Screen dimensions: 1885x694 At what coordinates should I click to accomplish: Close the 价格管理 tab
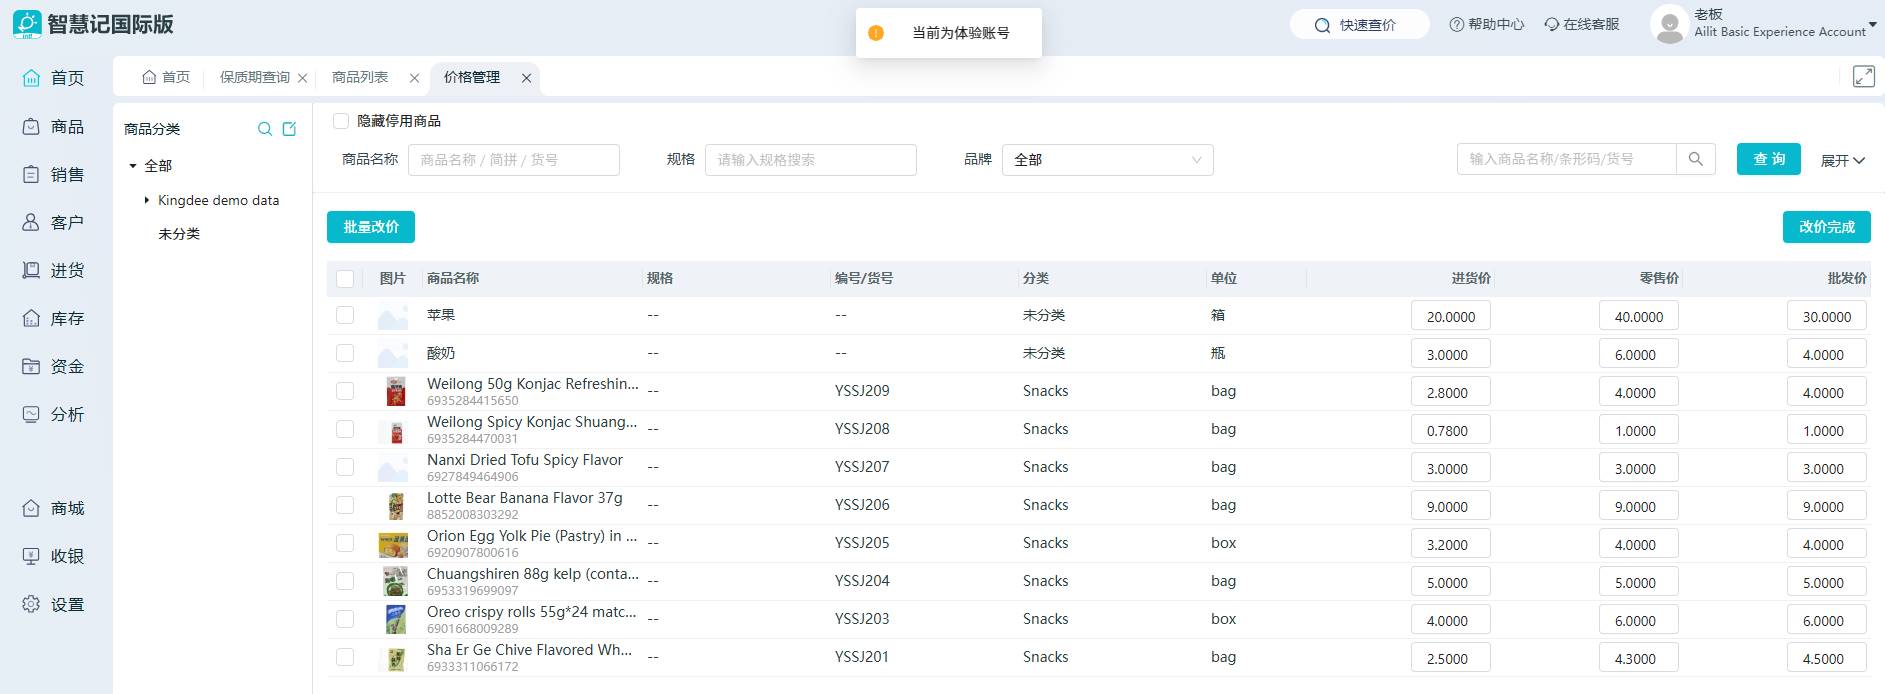click(x=526, y=78)
